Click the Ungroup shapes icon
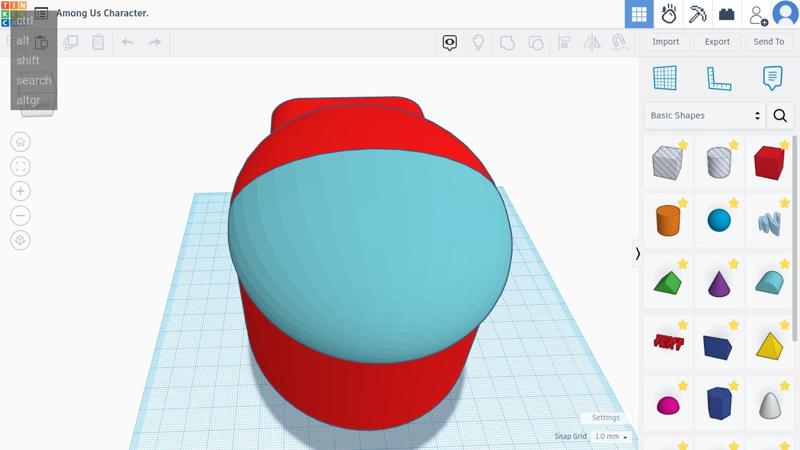This screenshot has height=450, width=800. (535, 42)
